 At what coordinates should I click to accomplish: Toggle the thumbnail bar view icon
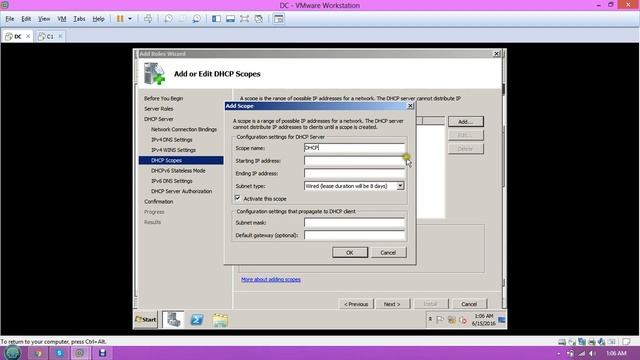coord(230,19)
